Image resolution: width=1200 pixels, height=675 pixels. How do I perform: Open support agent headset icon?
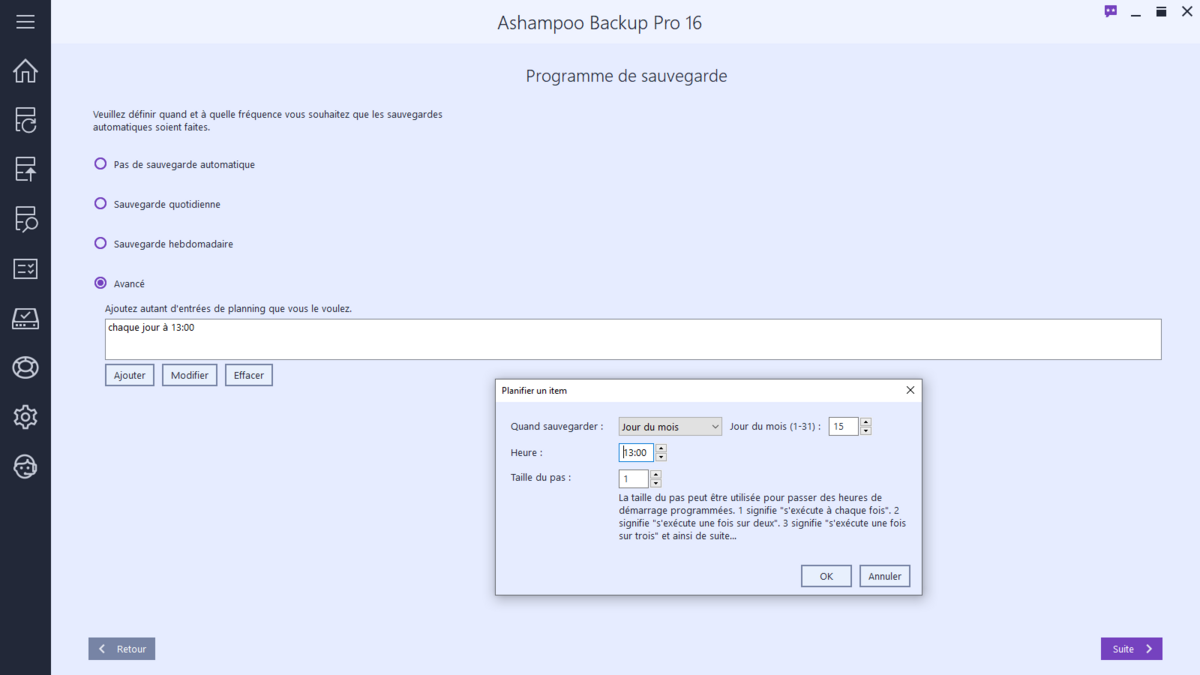25,466
